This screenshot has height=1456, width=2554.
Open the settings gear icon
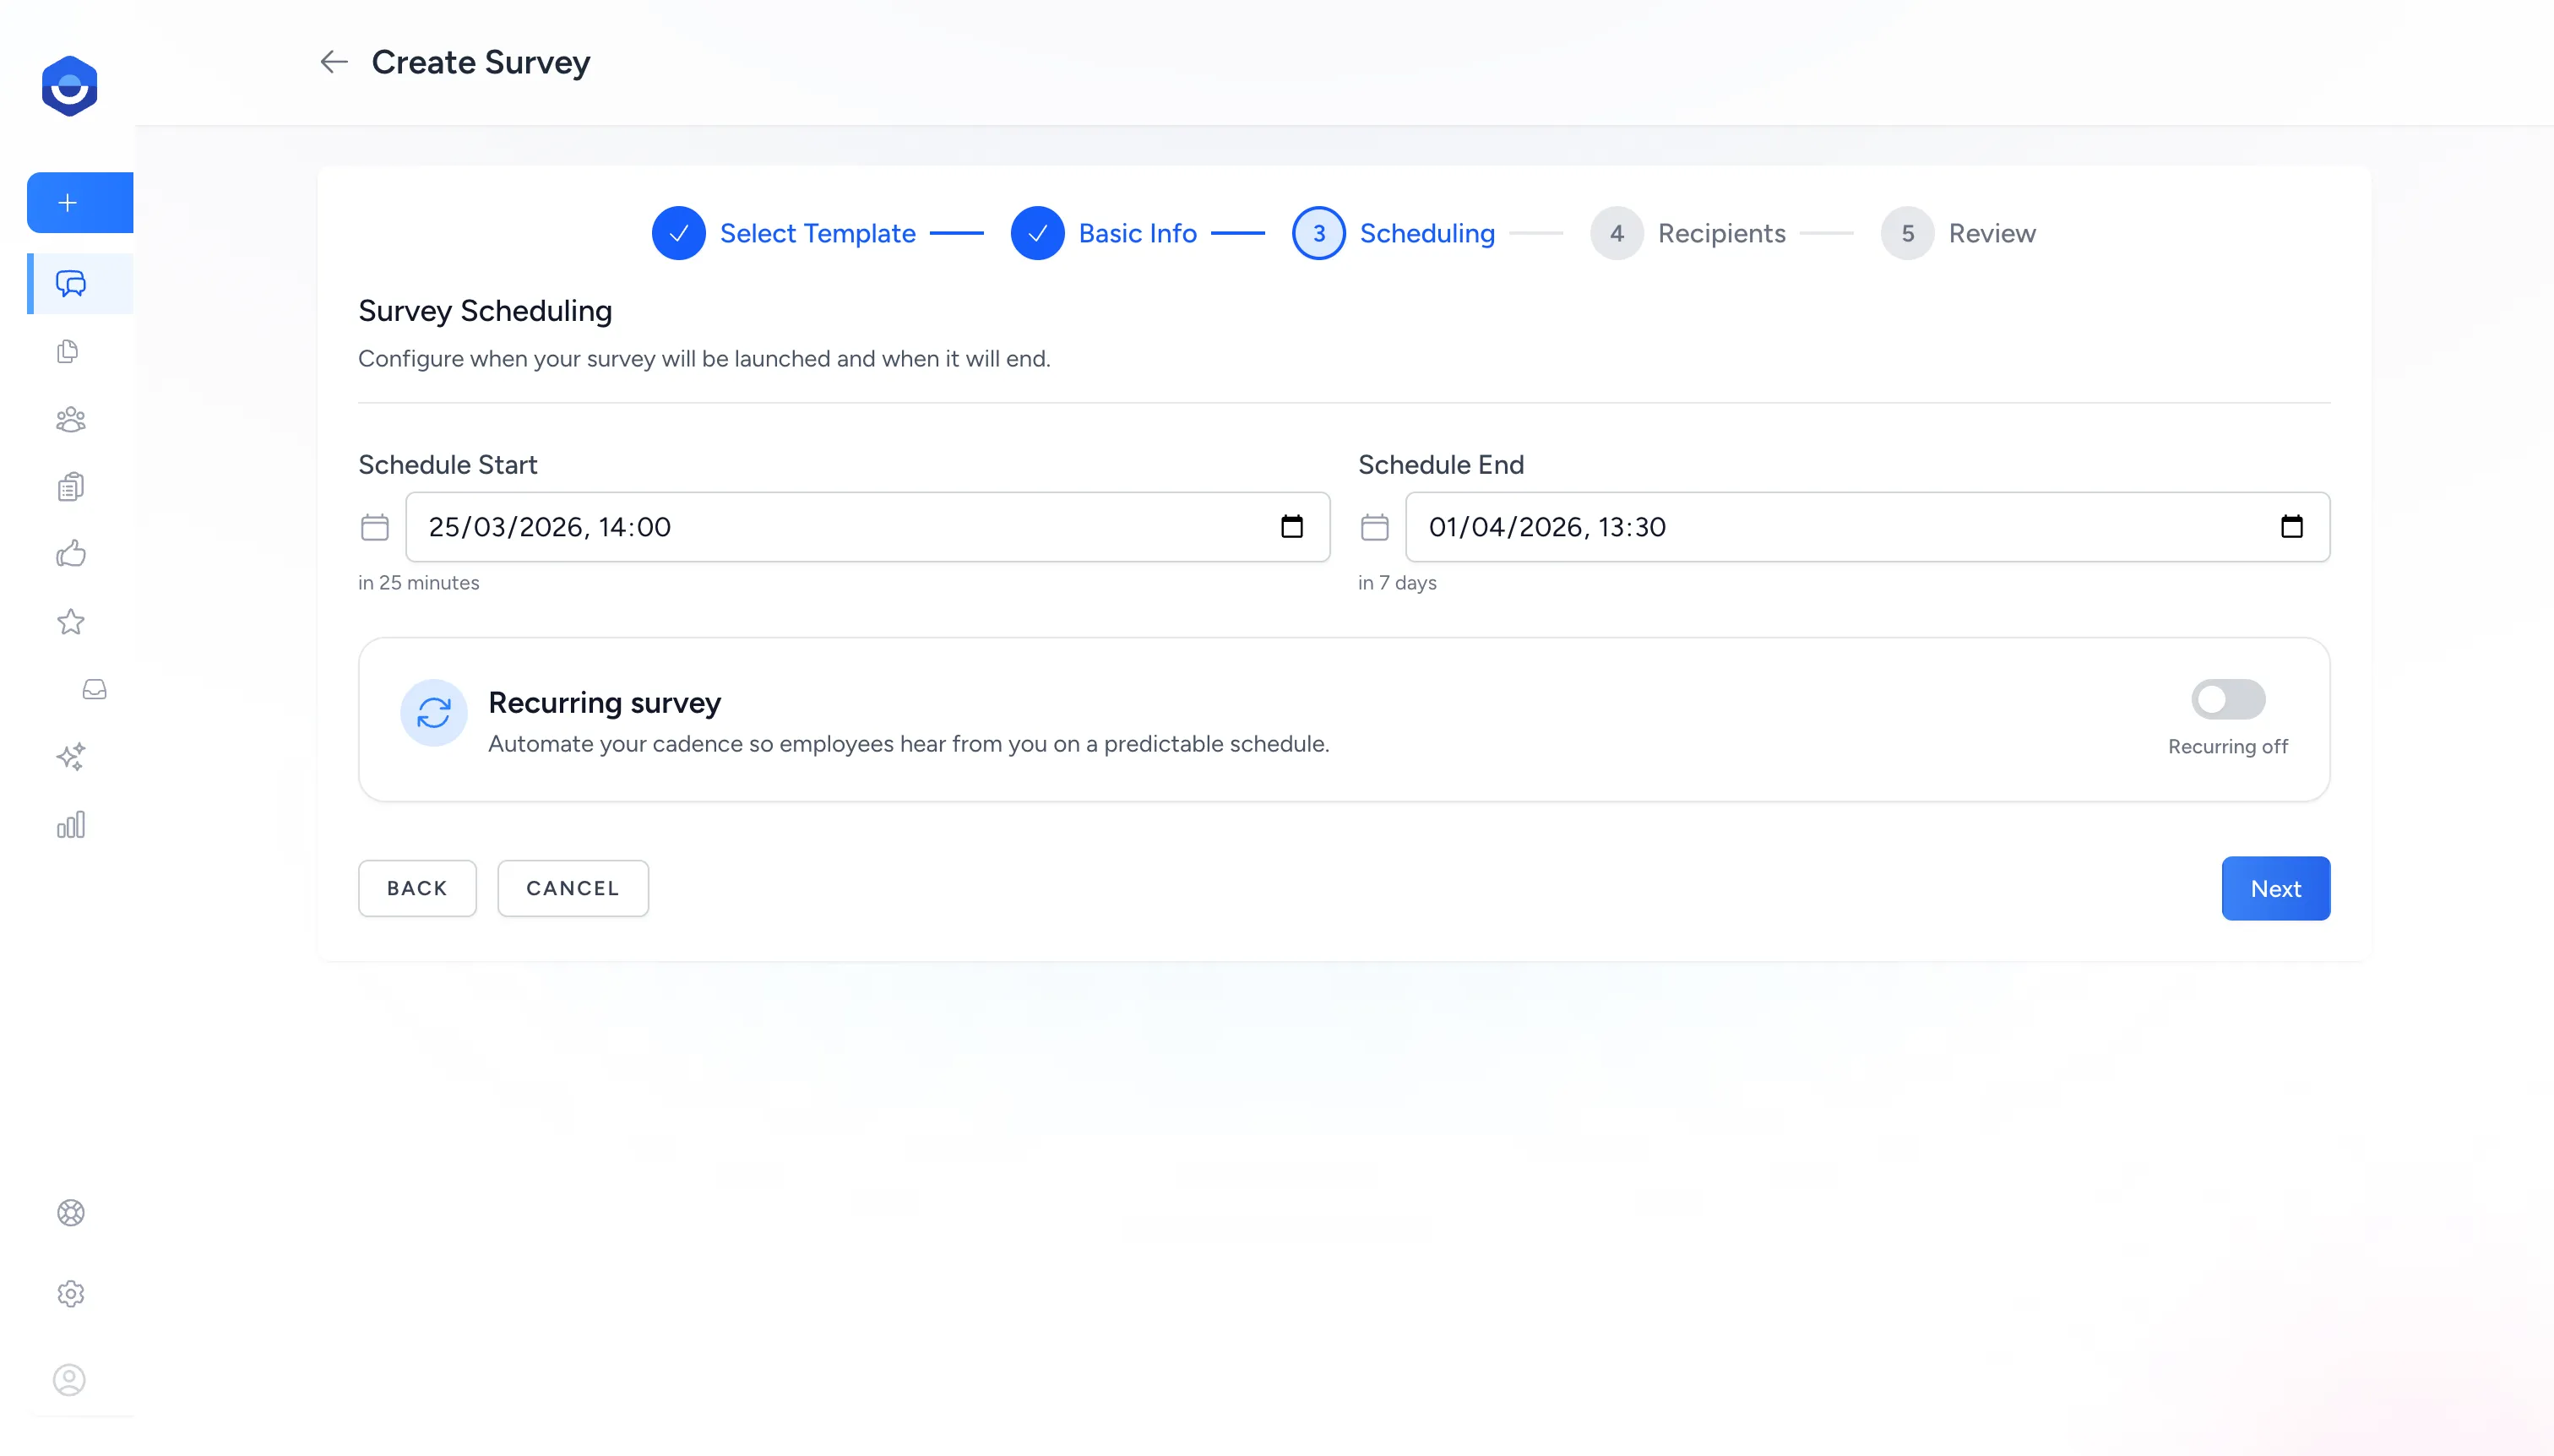[x=69, y=1293]
